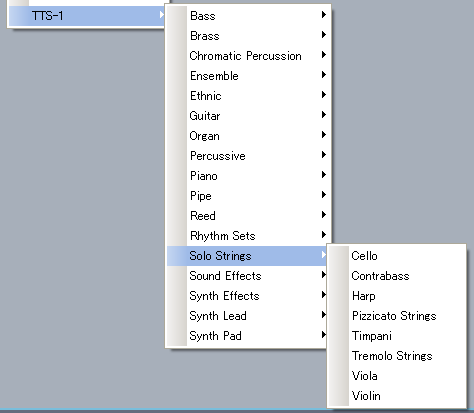
Task: Expand the Organ category submenu
Action: click(248, 136)
